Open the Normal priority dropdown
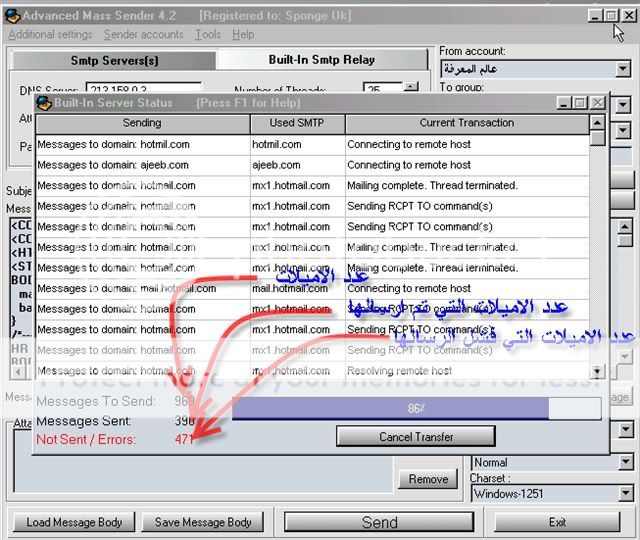Viewport: 640px width, 540px height. click(626, 463)
